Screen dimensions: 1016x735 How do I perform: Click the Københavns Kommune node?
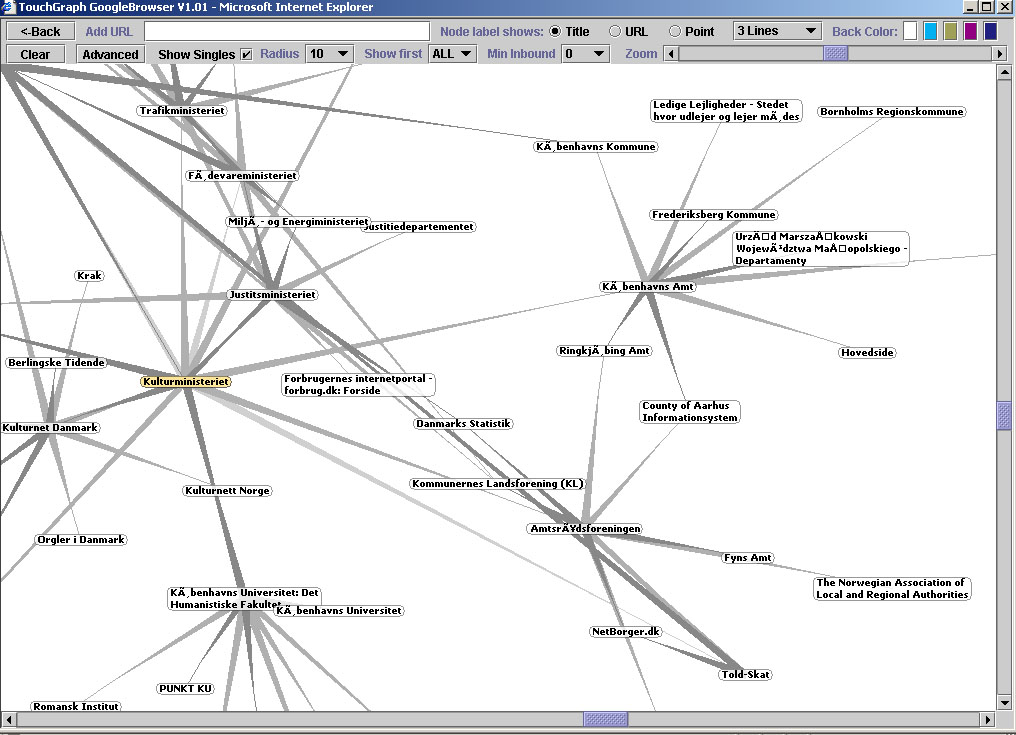point(595,147)
